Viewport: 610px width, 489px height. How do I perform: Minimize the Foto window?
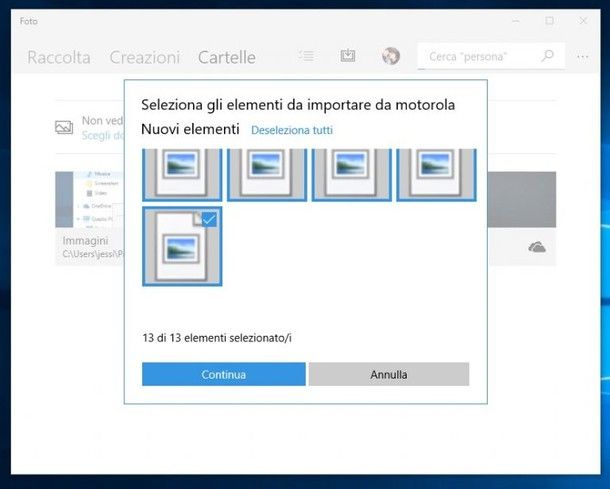click(x=516, y=21)
